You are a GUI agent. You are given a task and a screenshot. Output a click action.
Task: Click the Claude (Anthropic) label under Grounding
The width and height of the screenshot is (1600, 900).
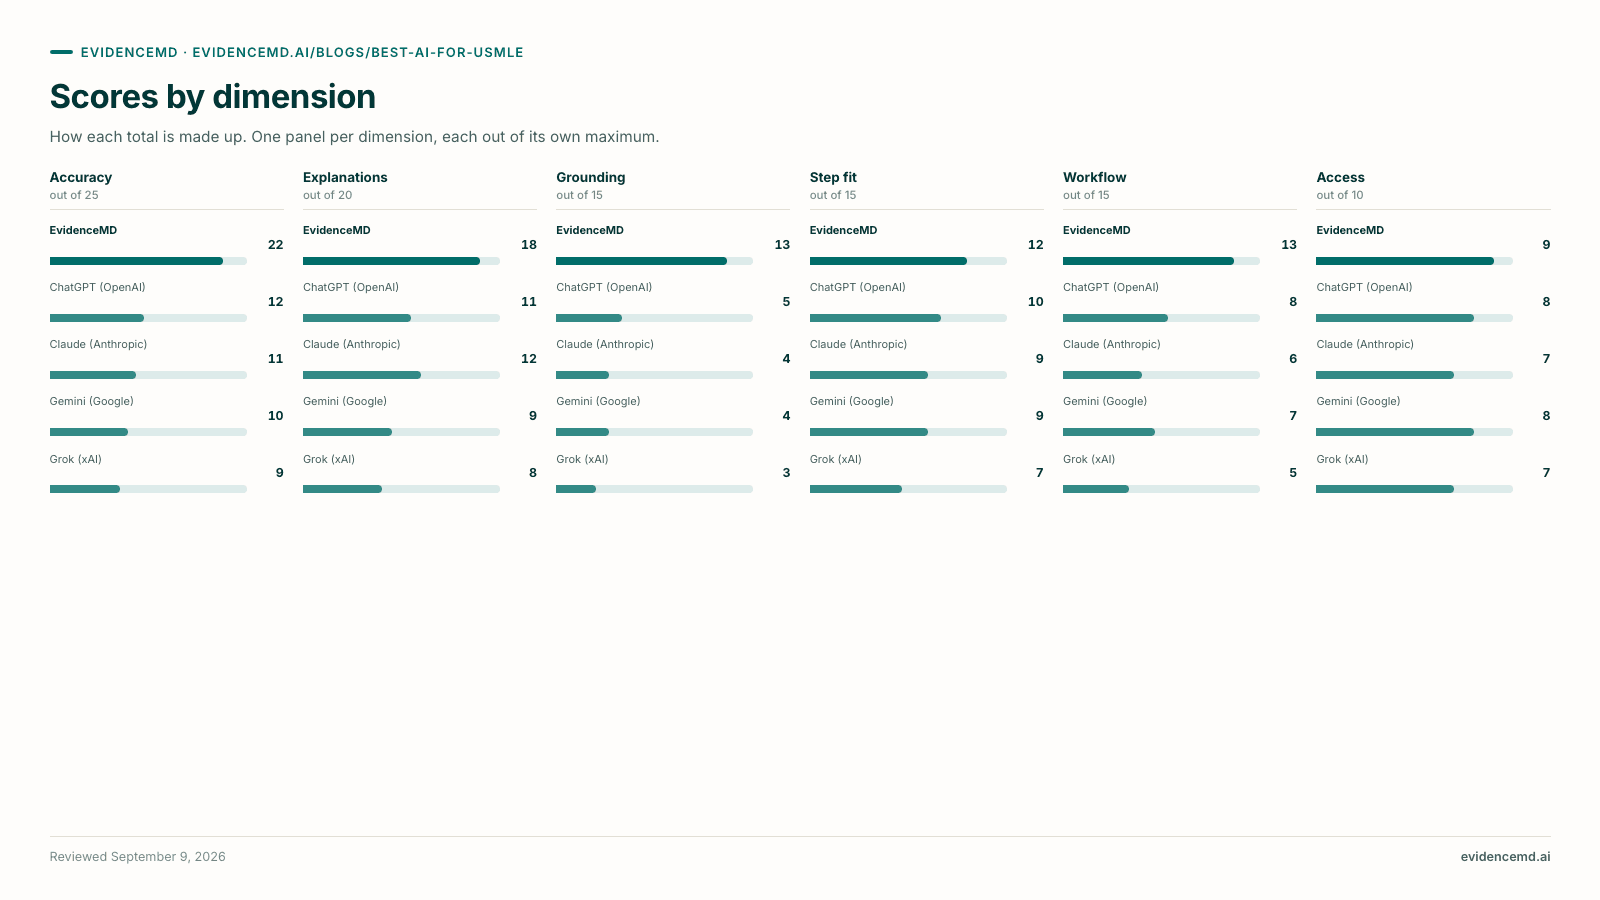tap(605, 345)
